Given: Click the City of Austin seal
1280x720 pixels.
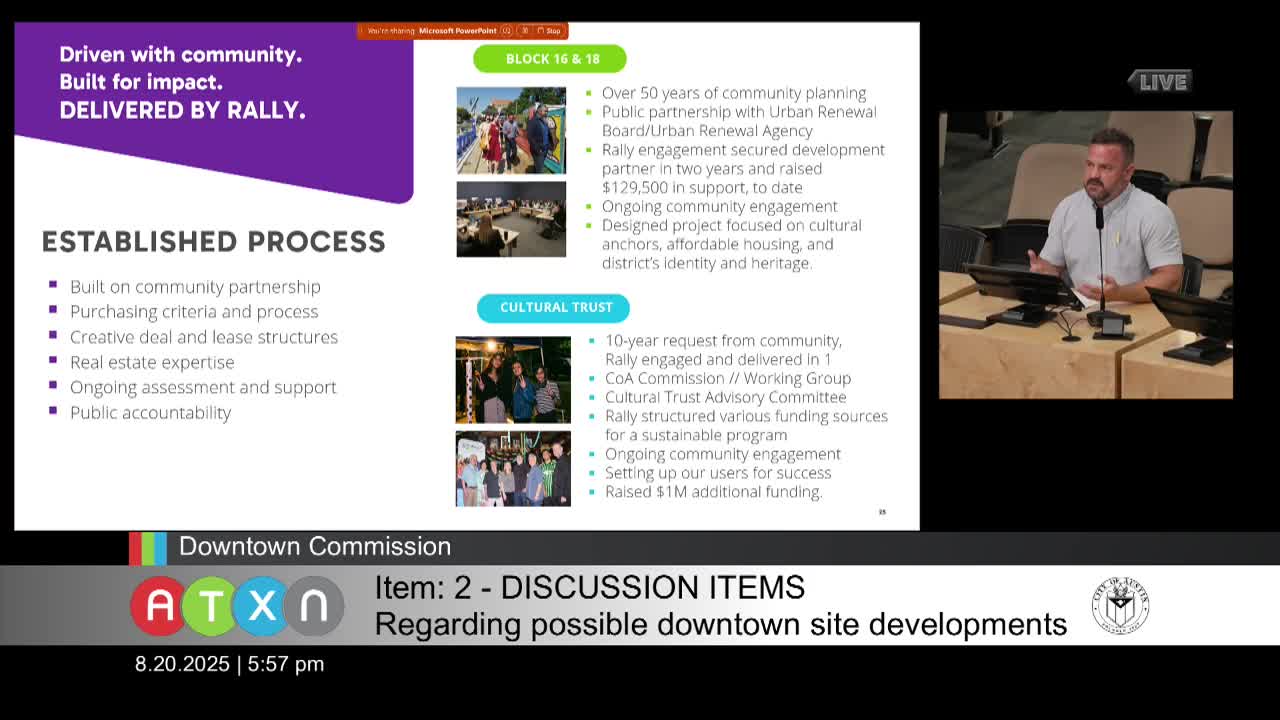Looking at the screenshot, I should pyautogui.click(x=1120, y=605).
